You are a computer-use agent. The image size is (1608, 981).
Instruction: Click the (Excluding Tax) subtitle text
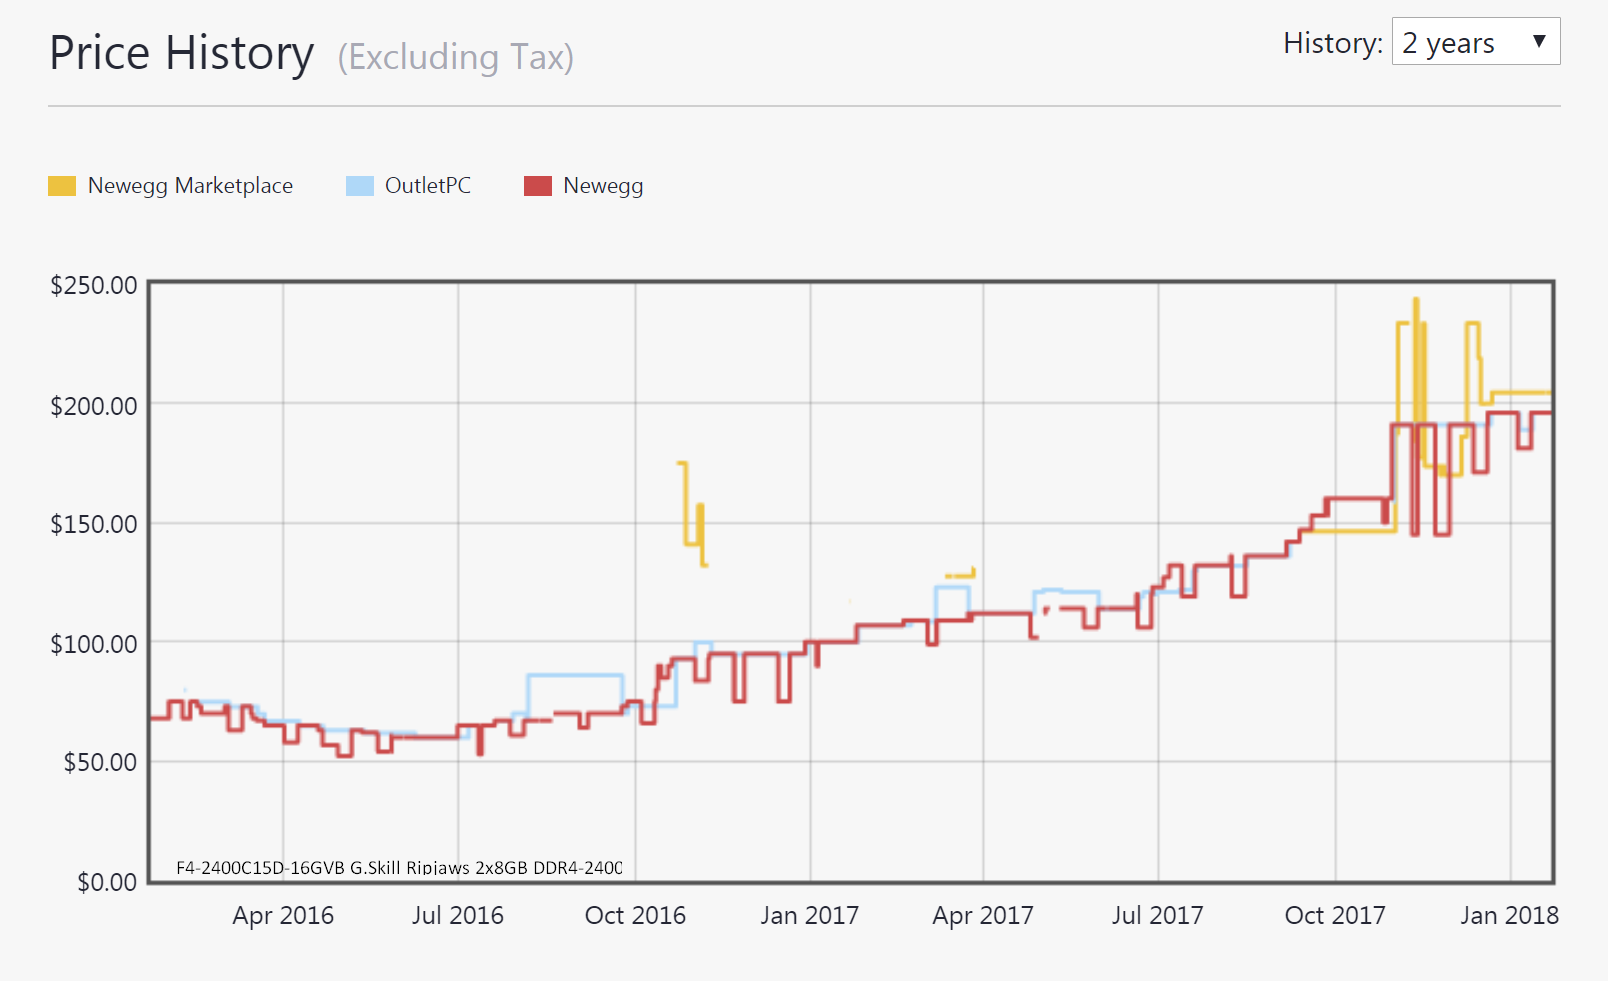tap(455, 57)
